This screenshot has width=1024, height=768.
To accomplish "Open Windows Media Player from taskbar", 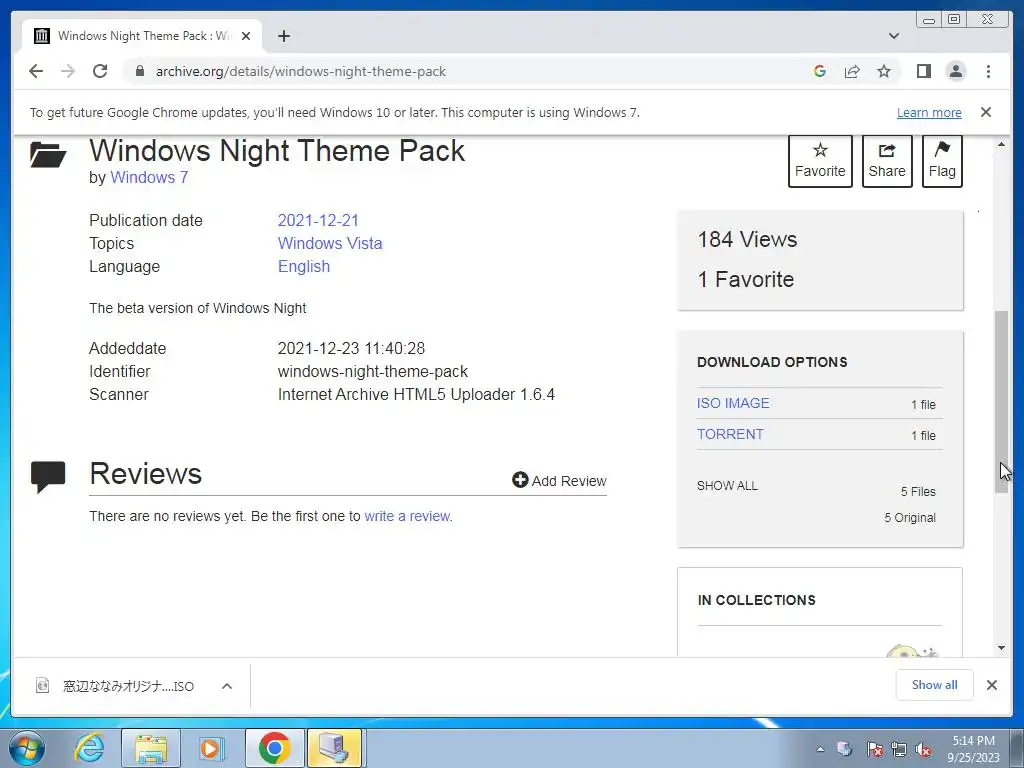I will click(x=211, y=748).
